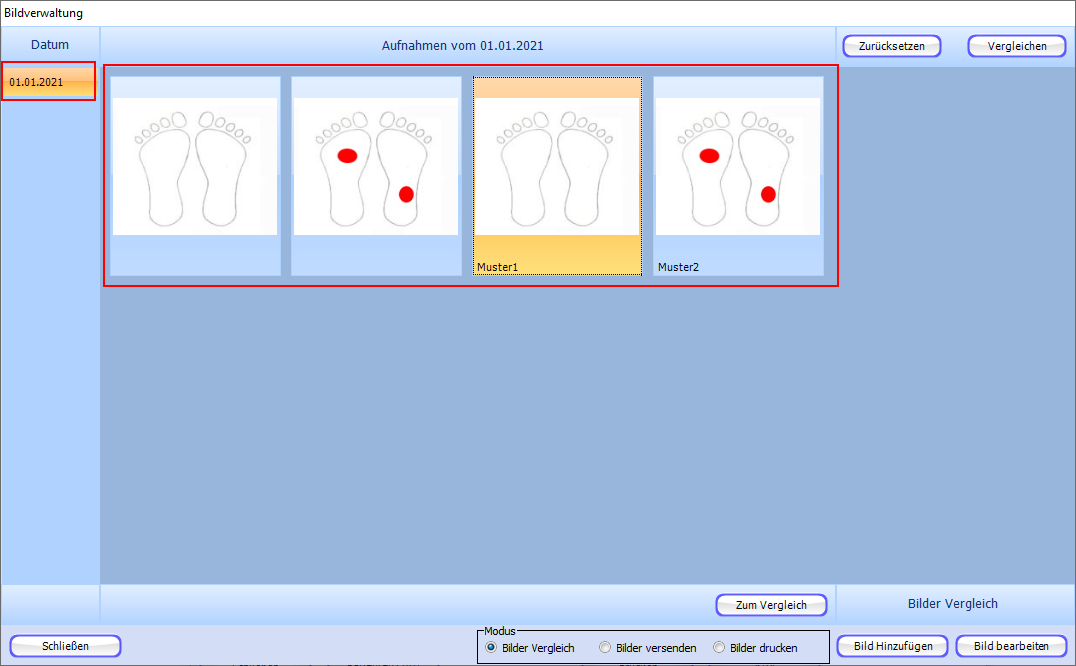The image size is (1076, 666).
Task: Open Bild bearbeiten to edit image
Action: point(1011,646)
